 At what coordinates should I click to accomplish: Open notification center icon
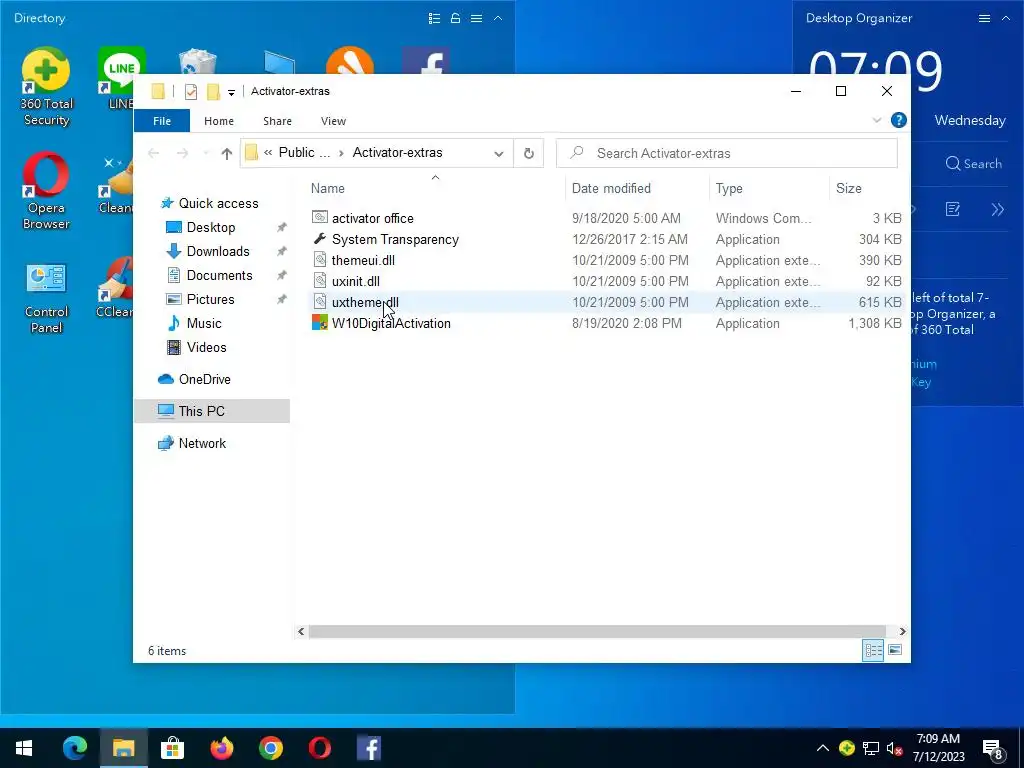tap(993, 749)
